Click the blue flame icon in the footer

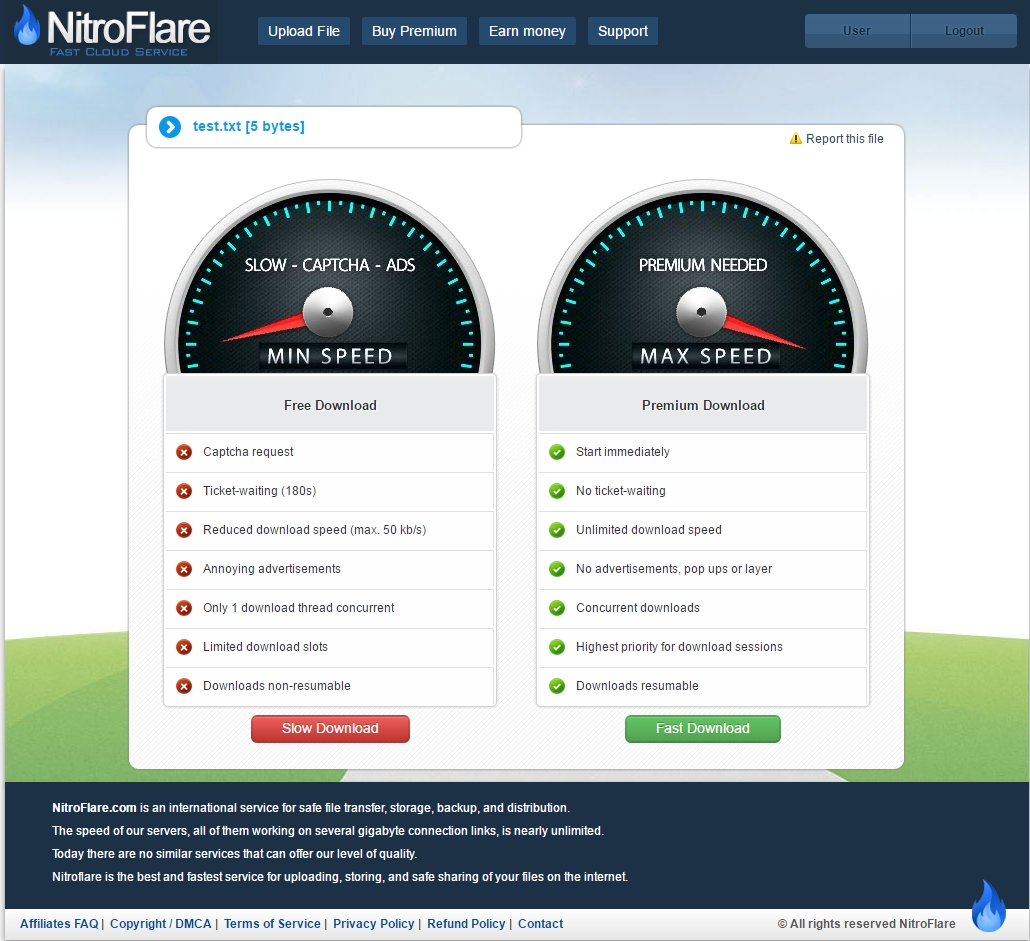pyautogui.click(x=989, y=906)
